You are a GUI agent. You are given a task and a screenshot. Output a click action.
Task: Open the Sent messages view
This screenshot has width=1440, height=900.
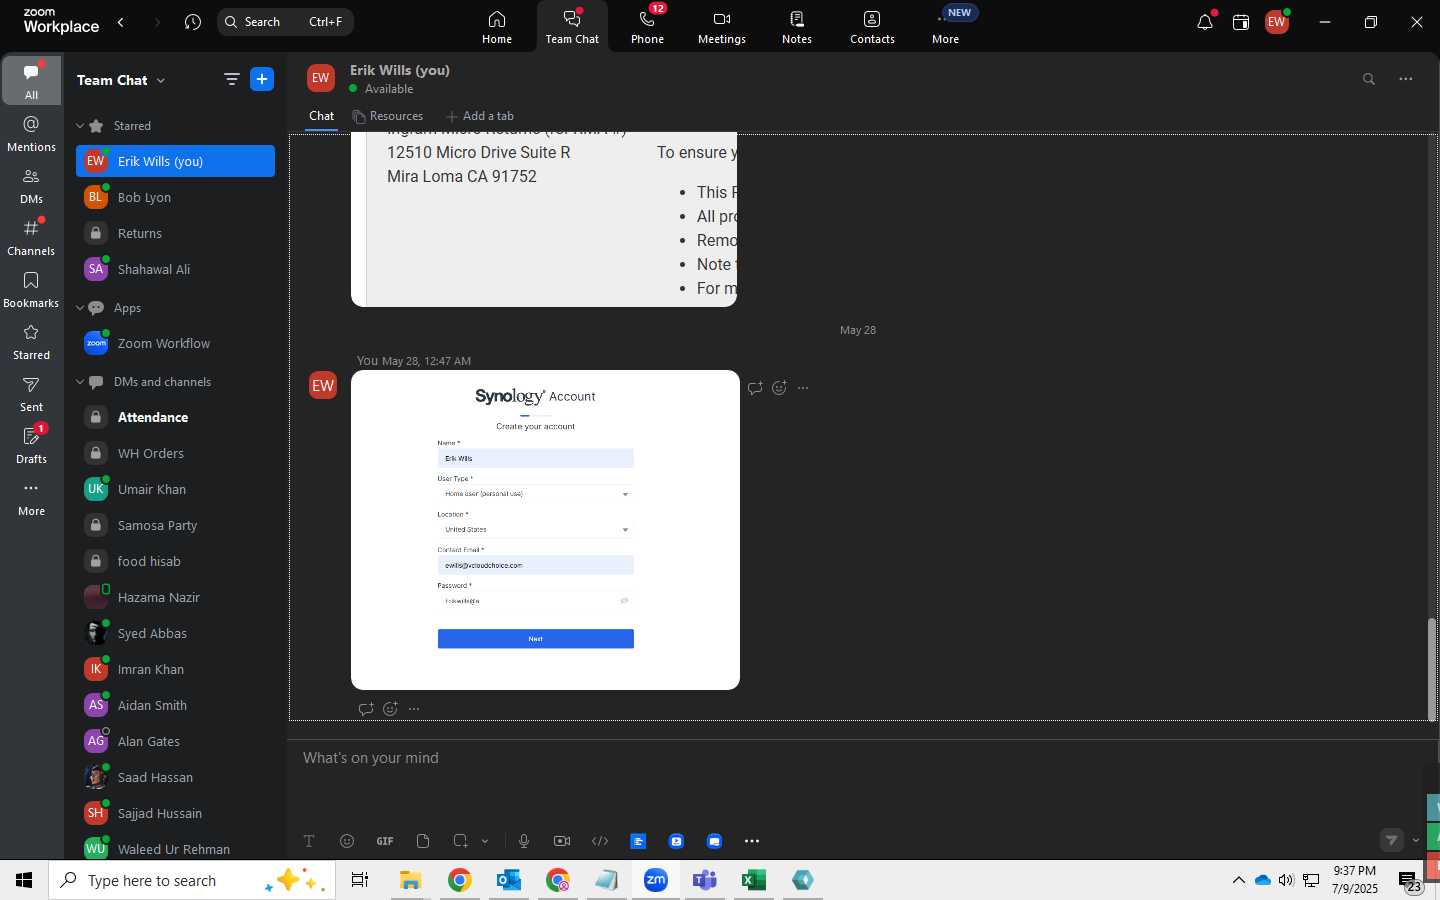click(x=31, y=394)
